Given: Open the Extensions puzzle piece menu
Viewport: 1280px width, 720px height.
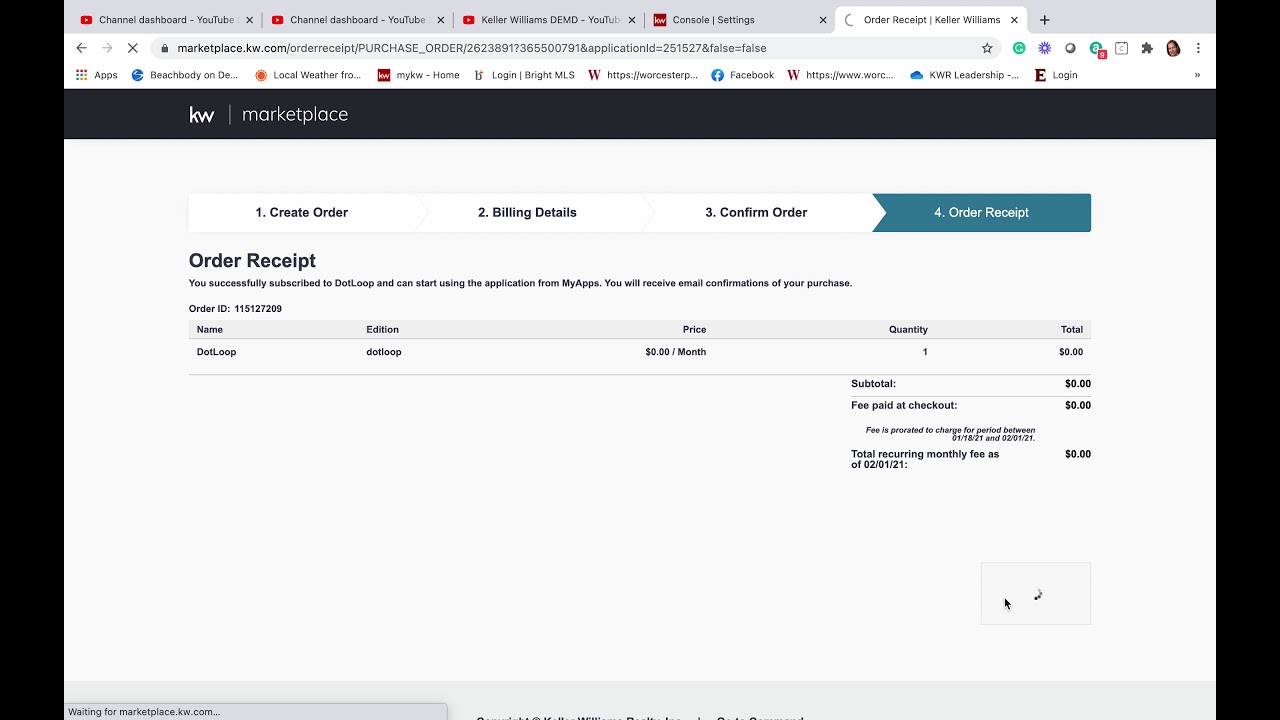Looking at the screenshot, I should 1147,48.
